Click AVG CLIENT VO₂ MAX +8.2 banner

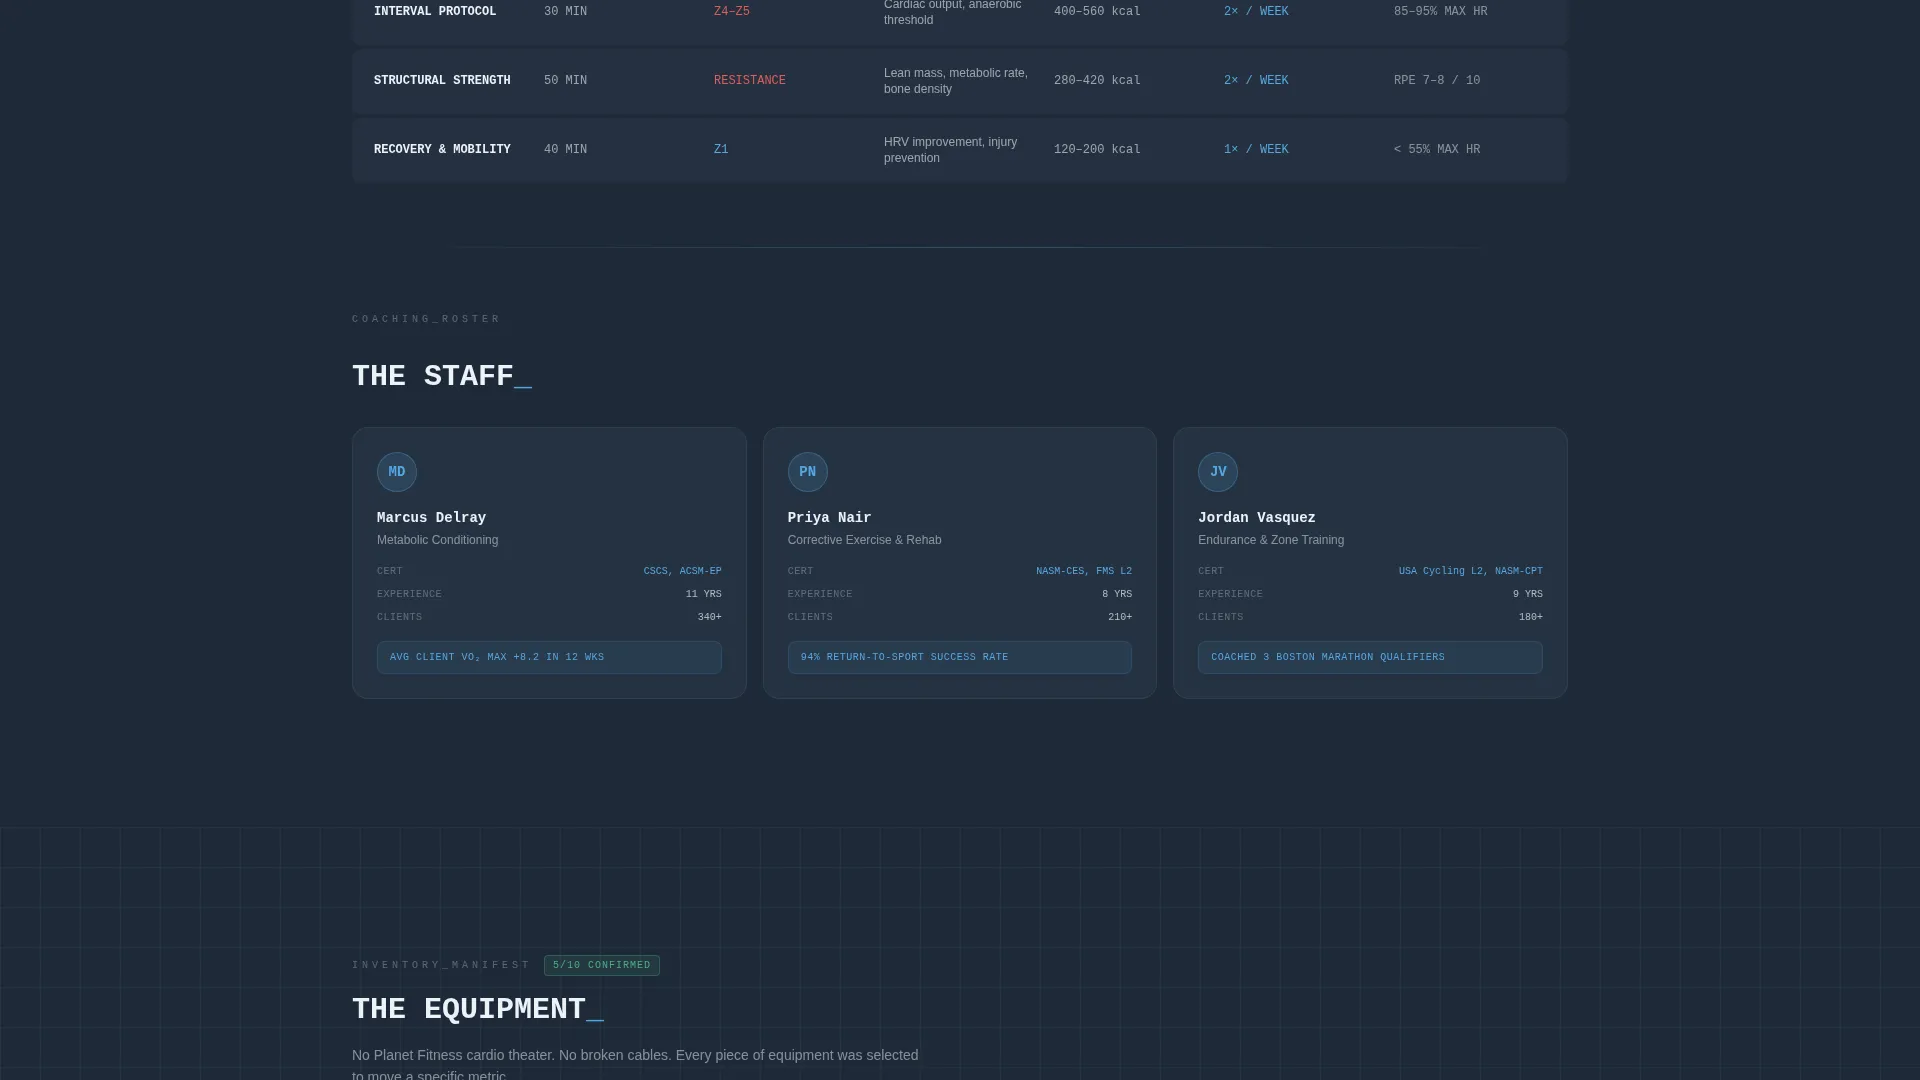pos(549,658)
